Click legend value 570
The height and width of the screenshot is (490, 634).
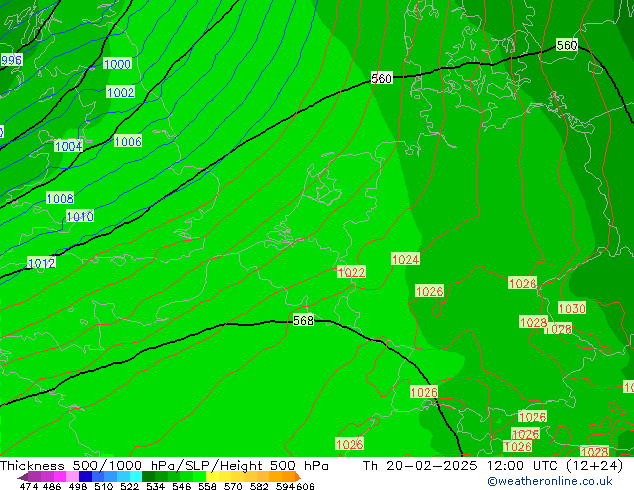tap(233, 486)
